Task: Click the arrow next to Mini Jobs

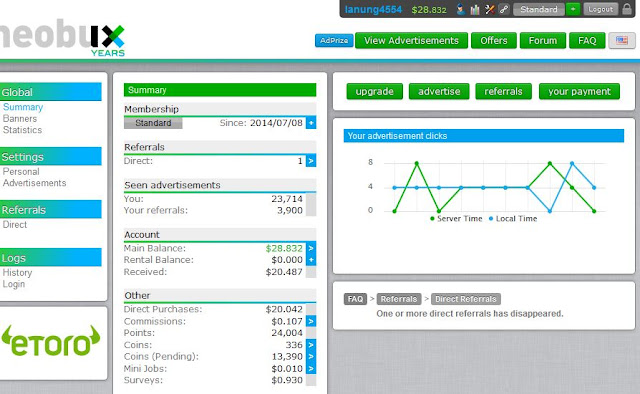Action: [x=311, y=369]
